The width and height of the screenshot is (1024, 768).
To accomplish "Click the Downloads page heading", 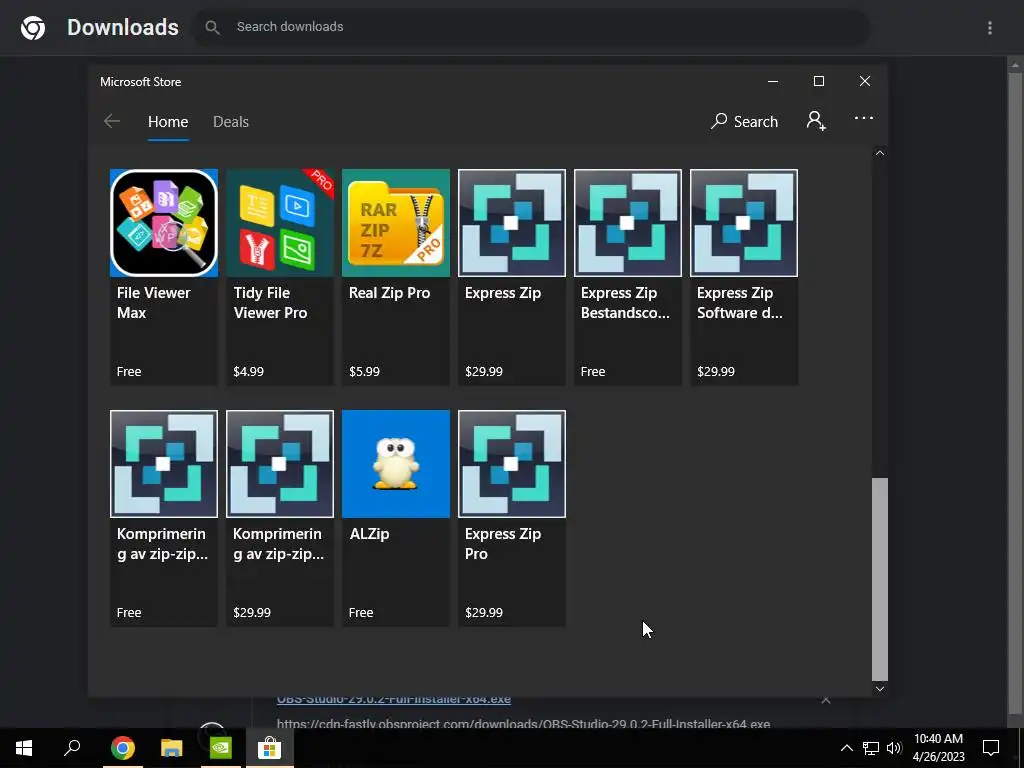I will click(x=123, y=27).
